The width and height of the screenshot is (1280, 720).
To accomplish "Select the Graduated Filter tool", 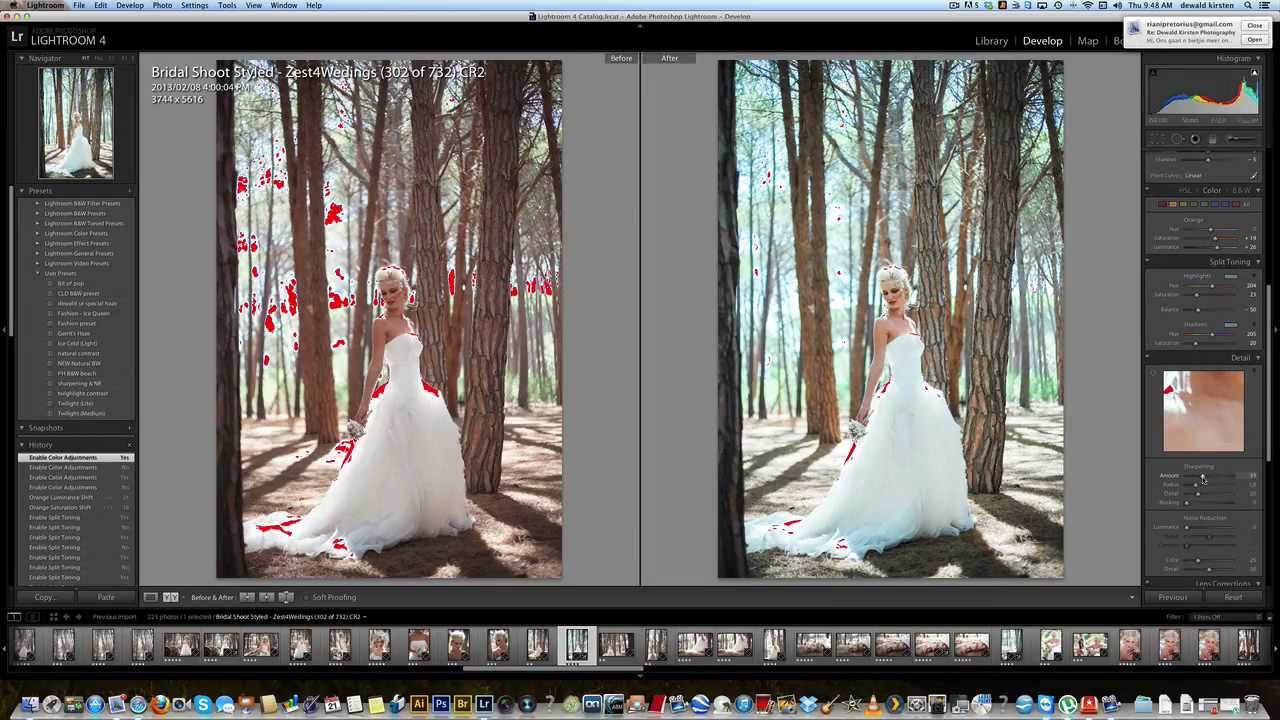I will [1213, 139].
